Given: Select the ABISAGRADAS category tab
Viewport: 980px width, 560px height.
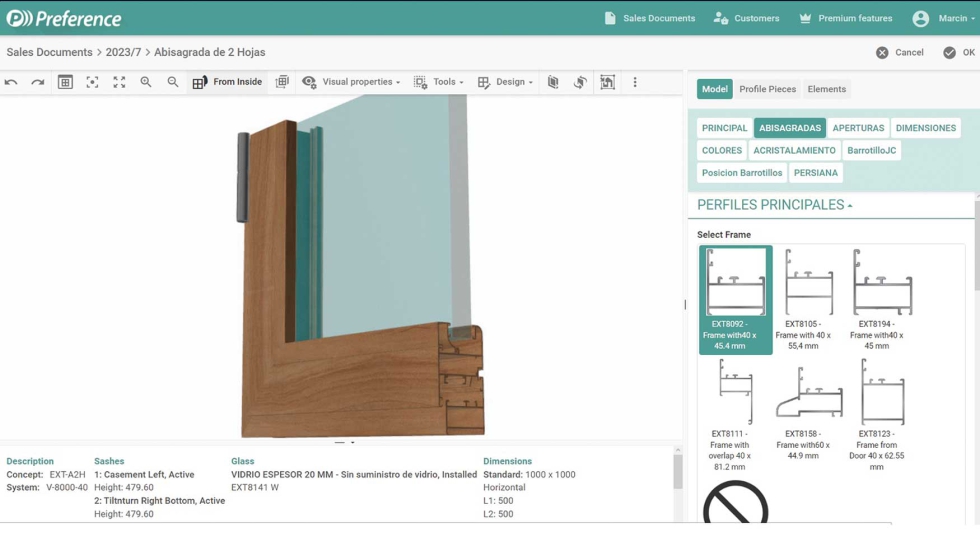Looking at the screenshot, I should click(790, 128).
